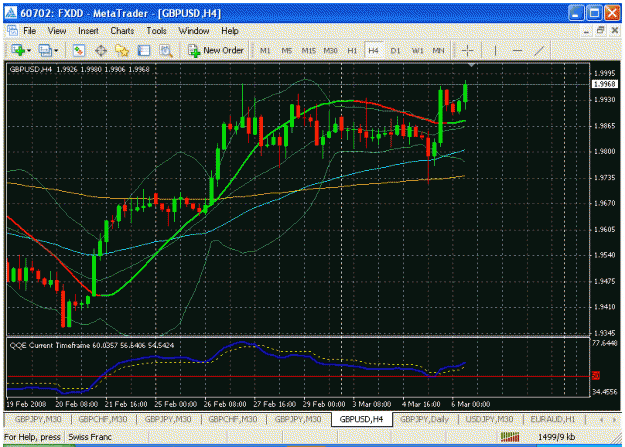The height and width of the screenshot is (447, 625).
Task: Open the Charts menu
Action: 122,31
